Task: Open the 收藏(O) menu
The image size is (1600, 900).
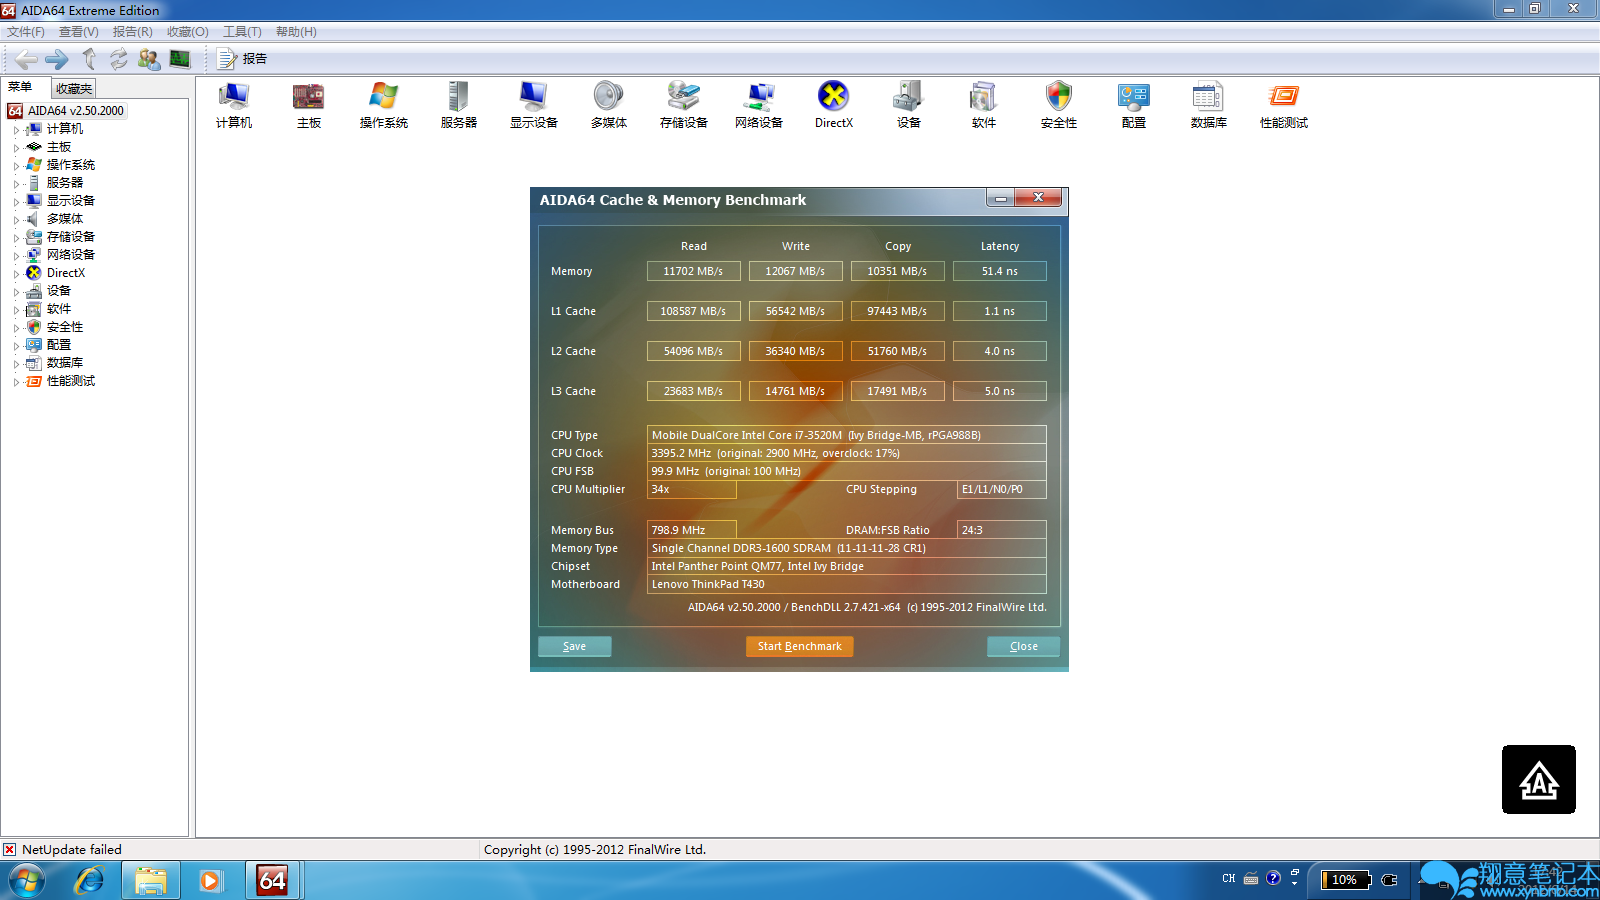Action: (x=188, y=32)
